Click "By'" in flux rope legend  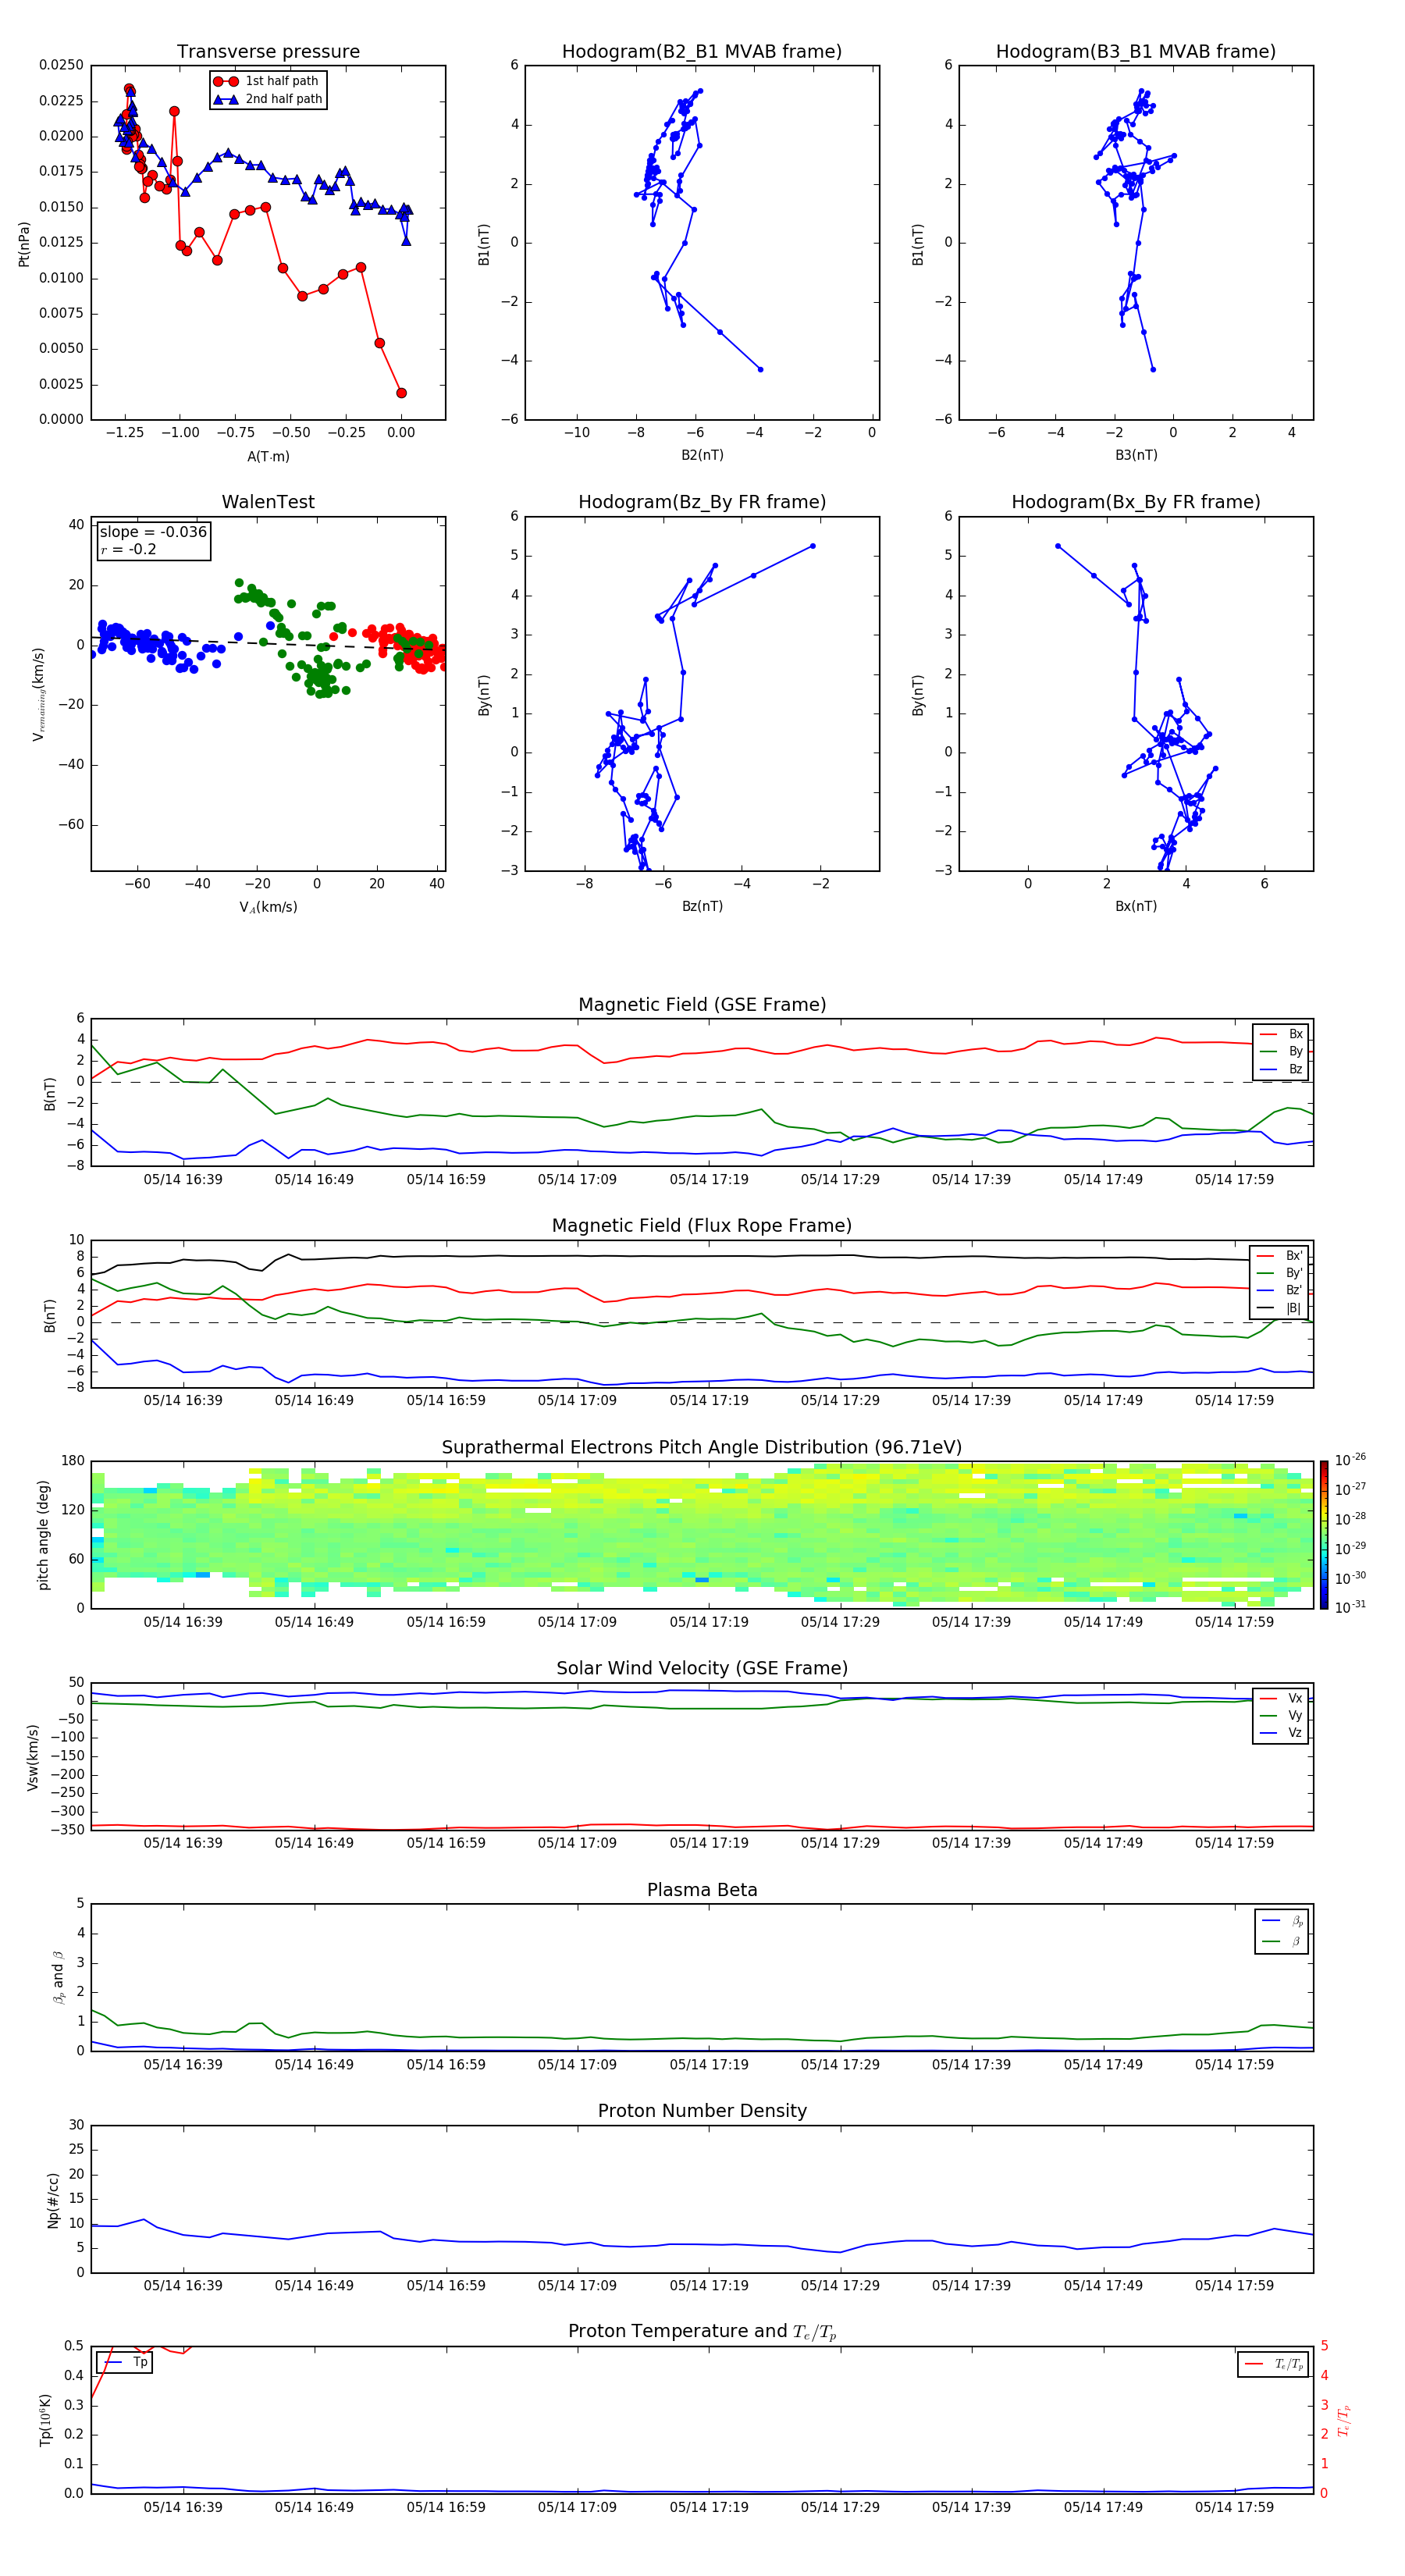coord(1280,1273)
